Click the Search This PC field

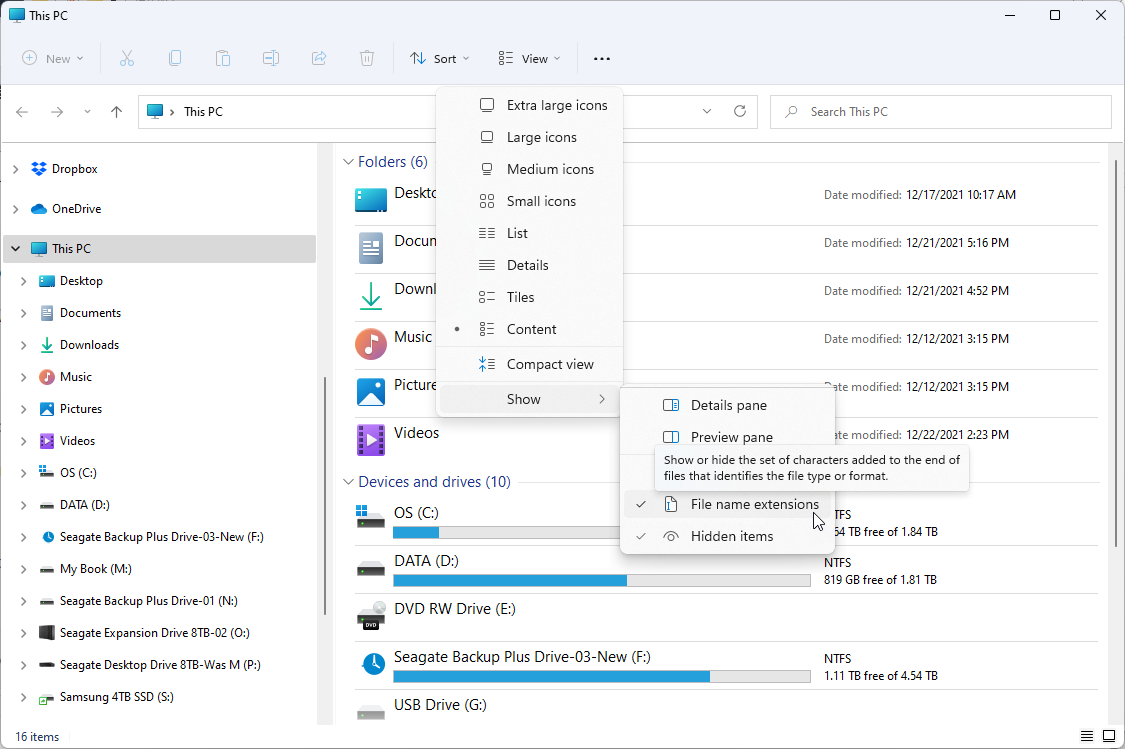coord(941,112)
